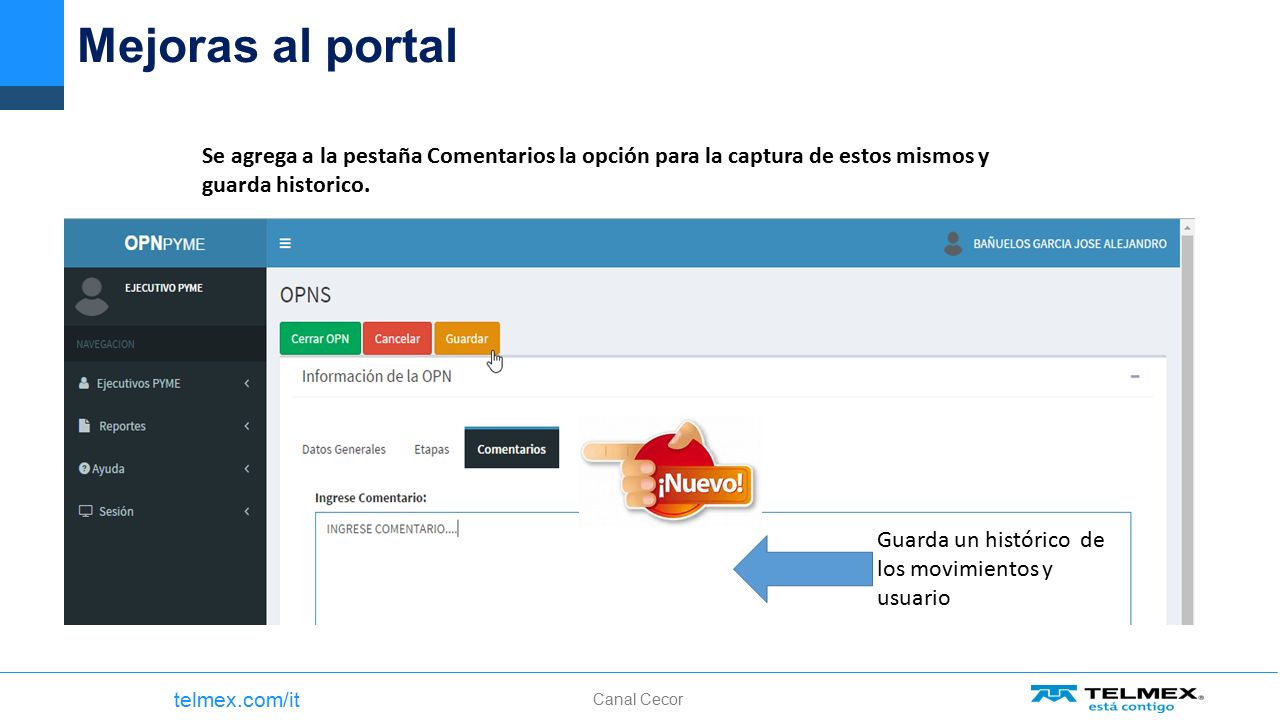This screenshot has width=1280, height=720.
Task: Click the Reportes document icon
Action: tap(84, 426)
